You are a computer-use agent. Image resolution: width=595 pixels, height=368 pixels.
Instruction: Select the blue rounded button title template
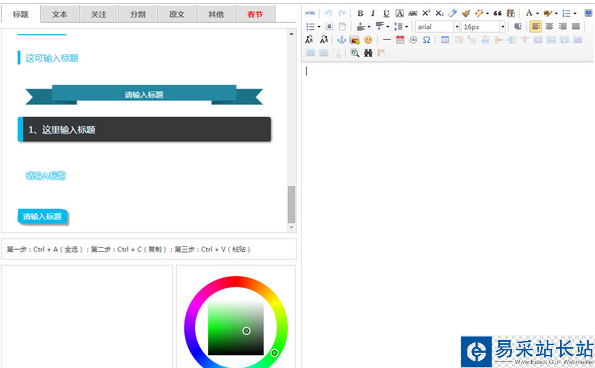tap(43, 217)
